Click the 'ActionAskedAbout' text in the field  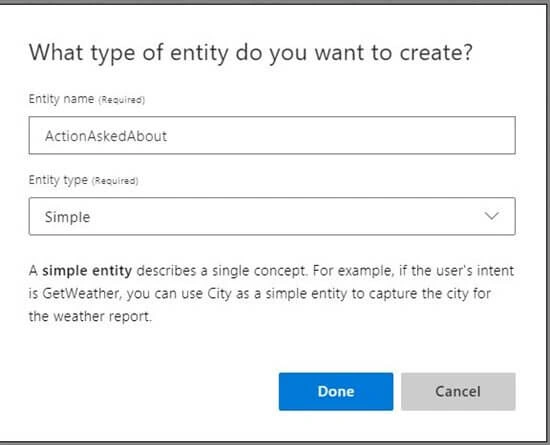click(x=106, y=136)
